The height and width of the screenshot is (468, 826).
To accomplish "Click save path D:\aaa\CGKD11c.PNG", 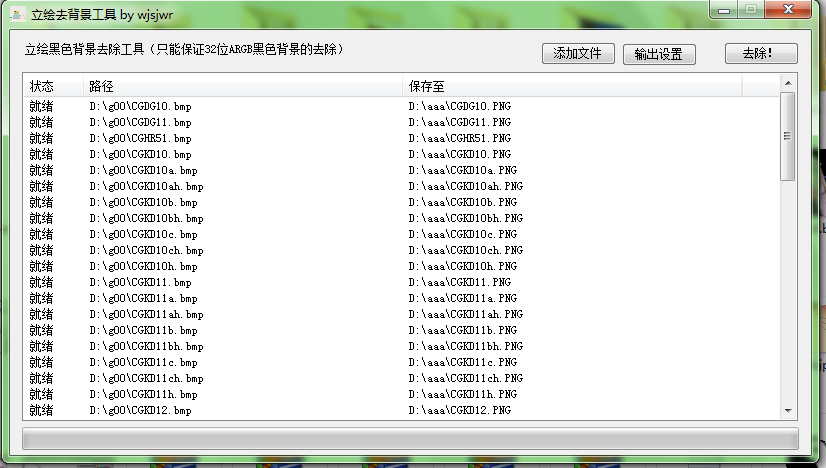I will coord(463,362).
